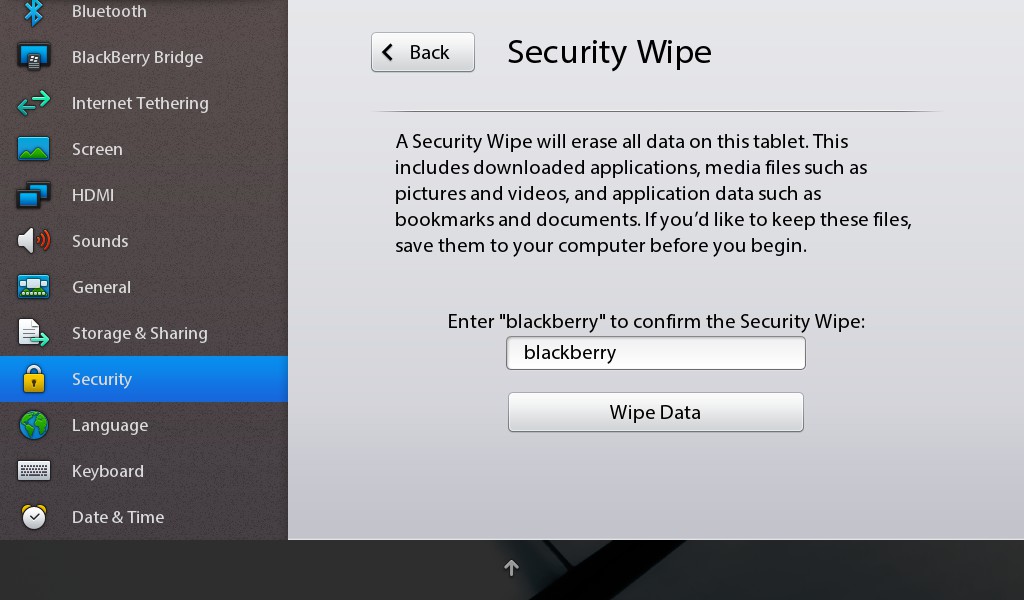The height and width of the screenshot is (600, 1024).
Task: Open HDMI display icon
Action: click(x=33, y=195)
